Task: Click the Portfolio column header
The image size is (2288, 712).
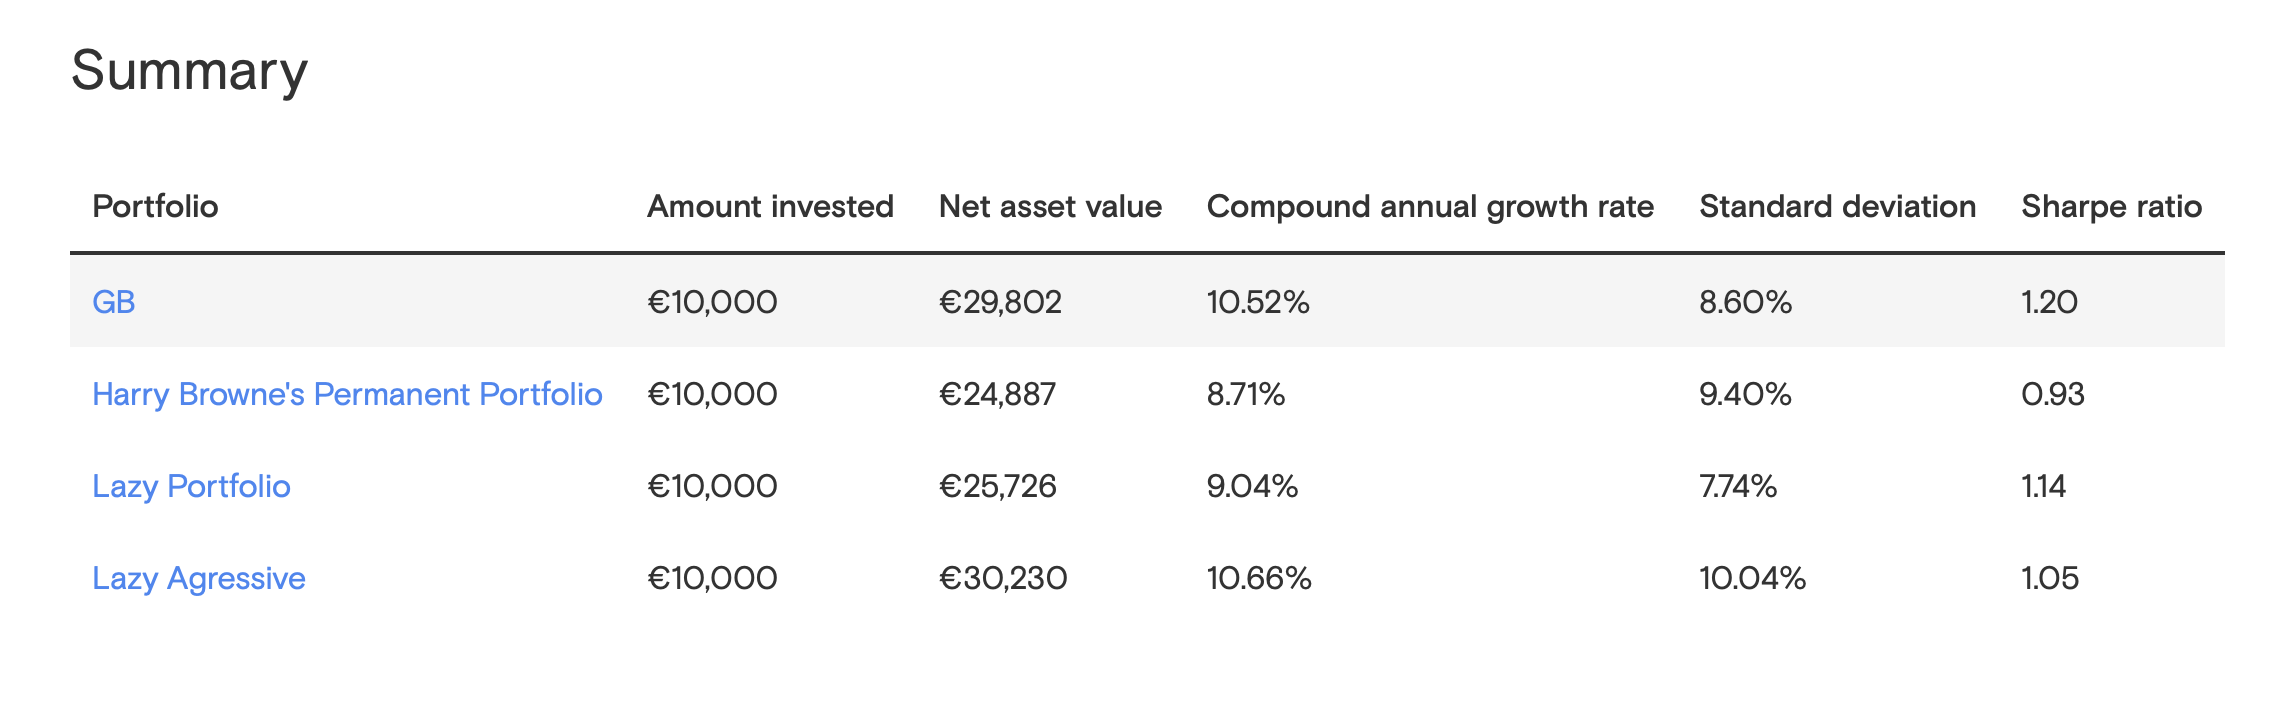Action: pyautogui.click(x=155, y=206)
